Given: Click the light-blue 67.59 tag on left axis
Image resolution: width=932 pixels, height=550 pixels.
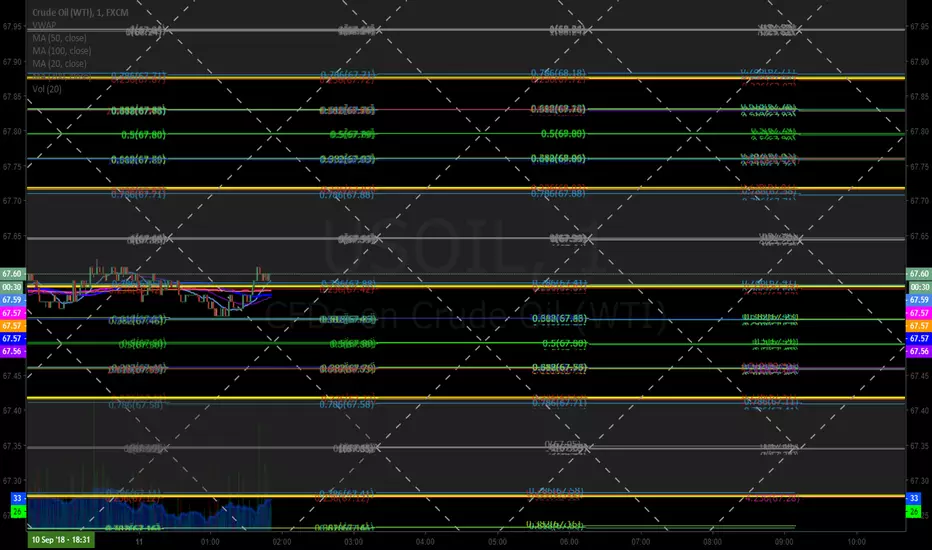Looking at the screenshot, I should (12, 300).
